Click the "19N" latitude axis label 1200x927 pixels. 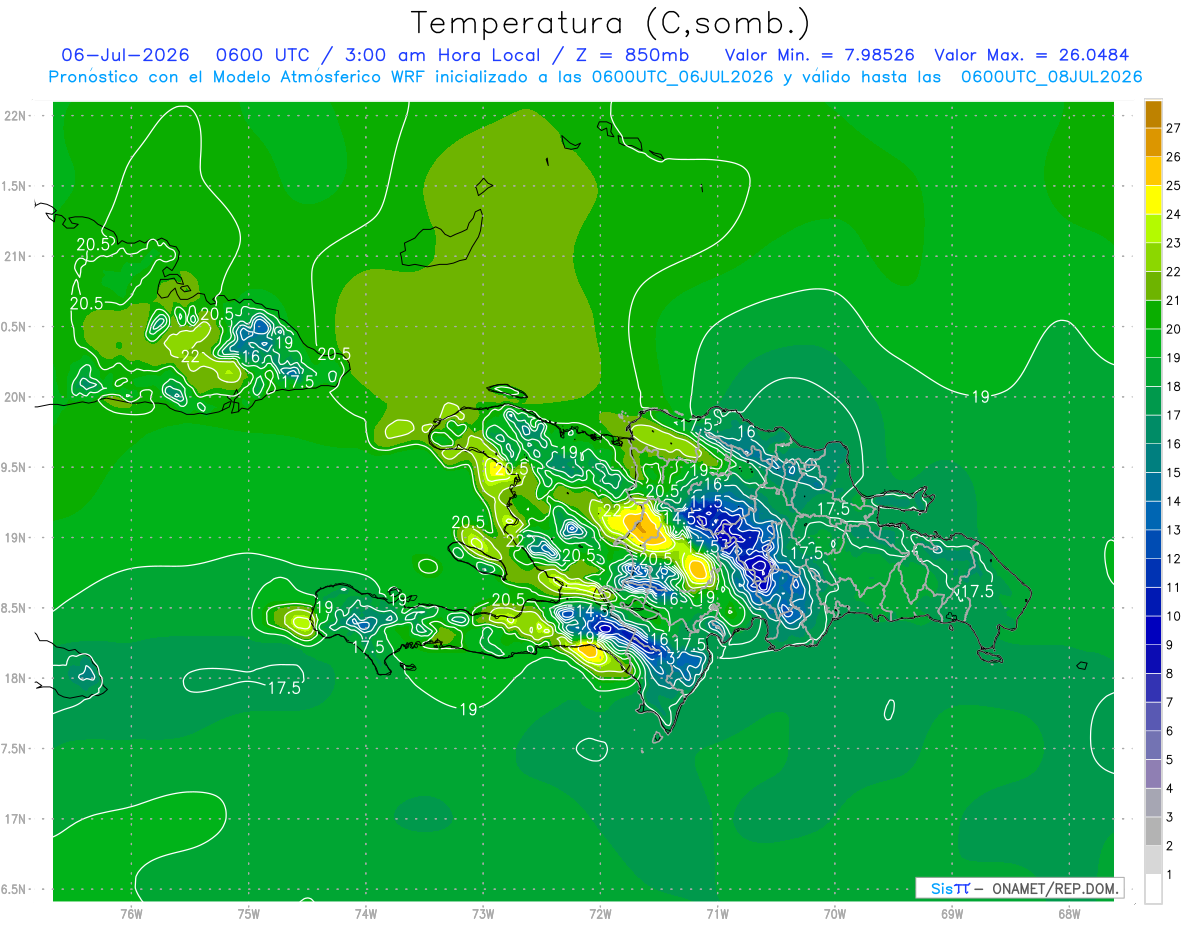15,538
